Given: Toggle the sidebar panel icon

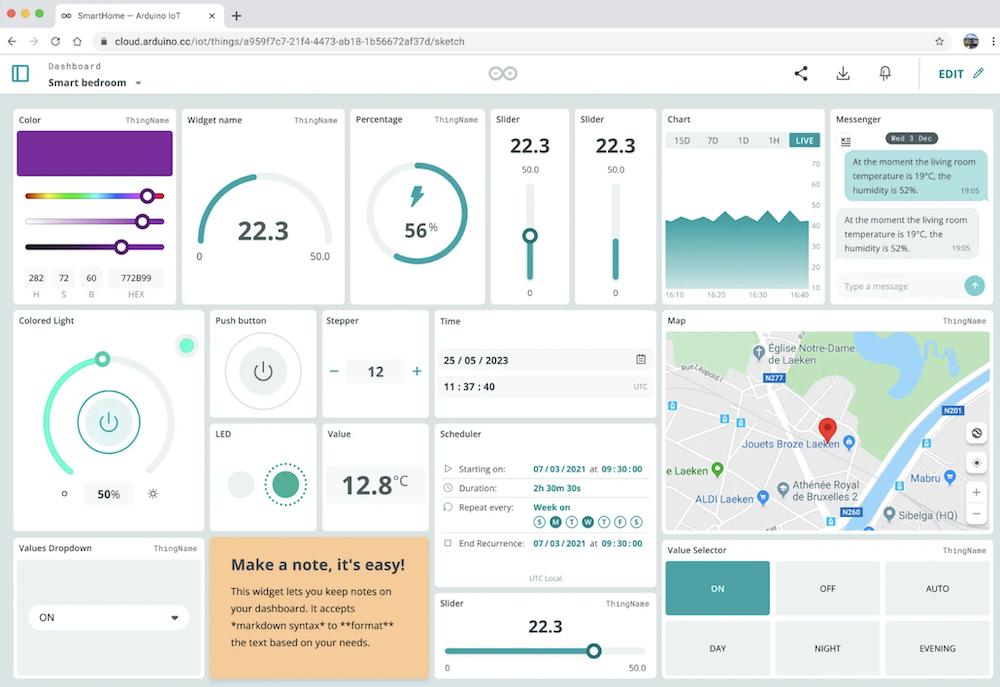Looking at the screenshot, I should pos(20,73).
